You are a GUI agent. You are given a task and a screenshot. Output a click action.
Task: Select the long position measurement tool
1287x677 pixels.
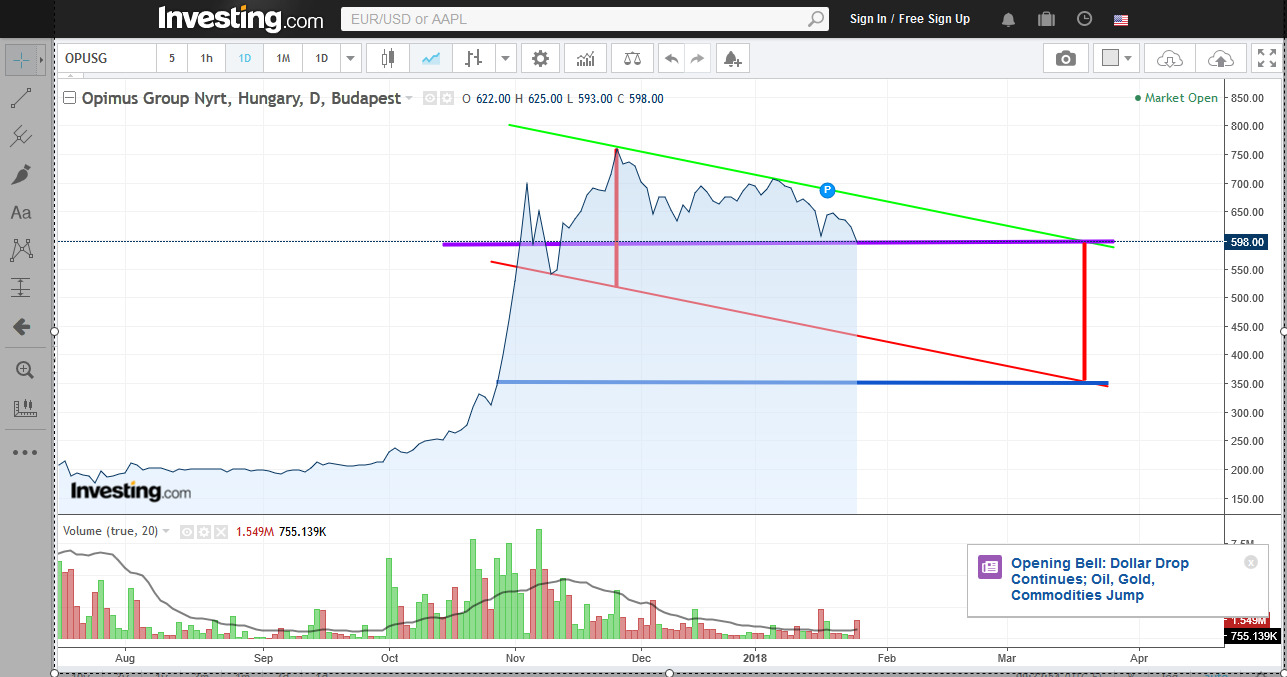tap(21, 288)
